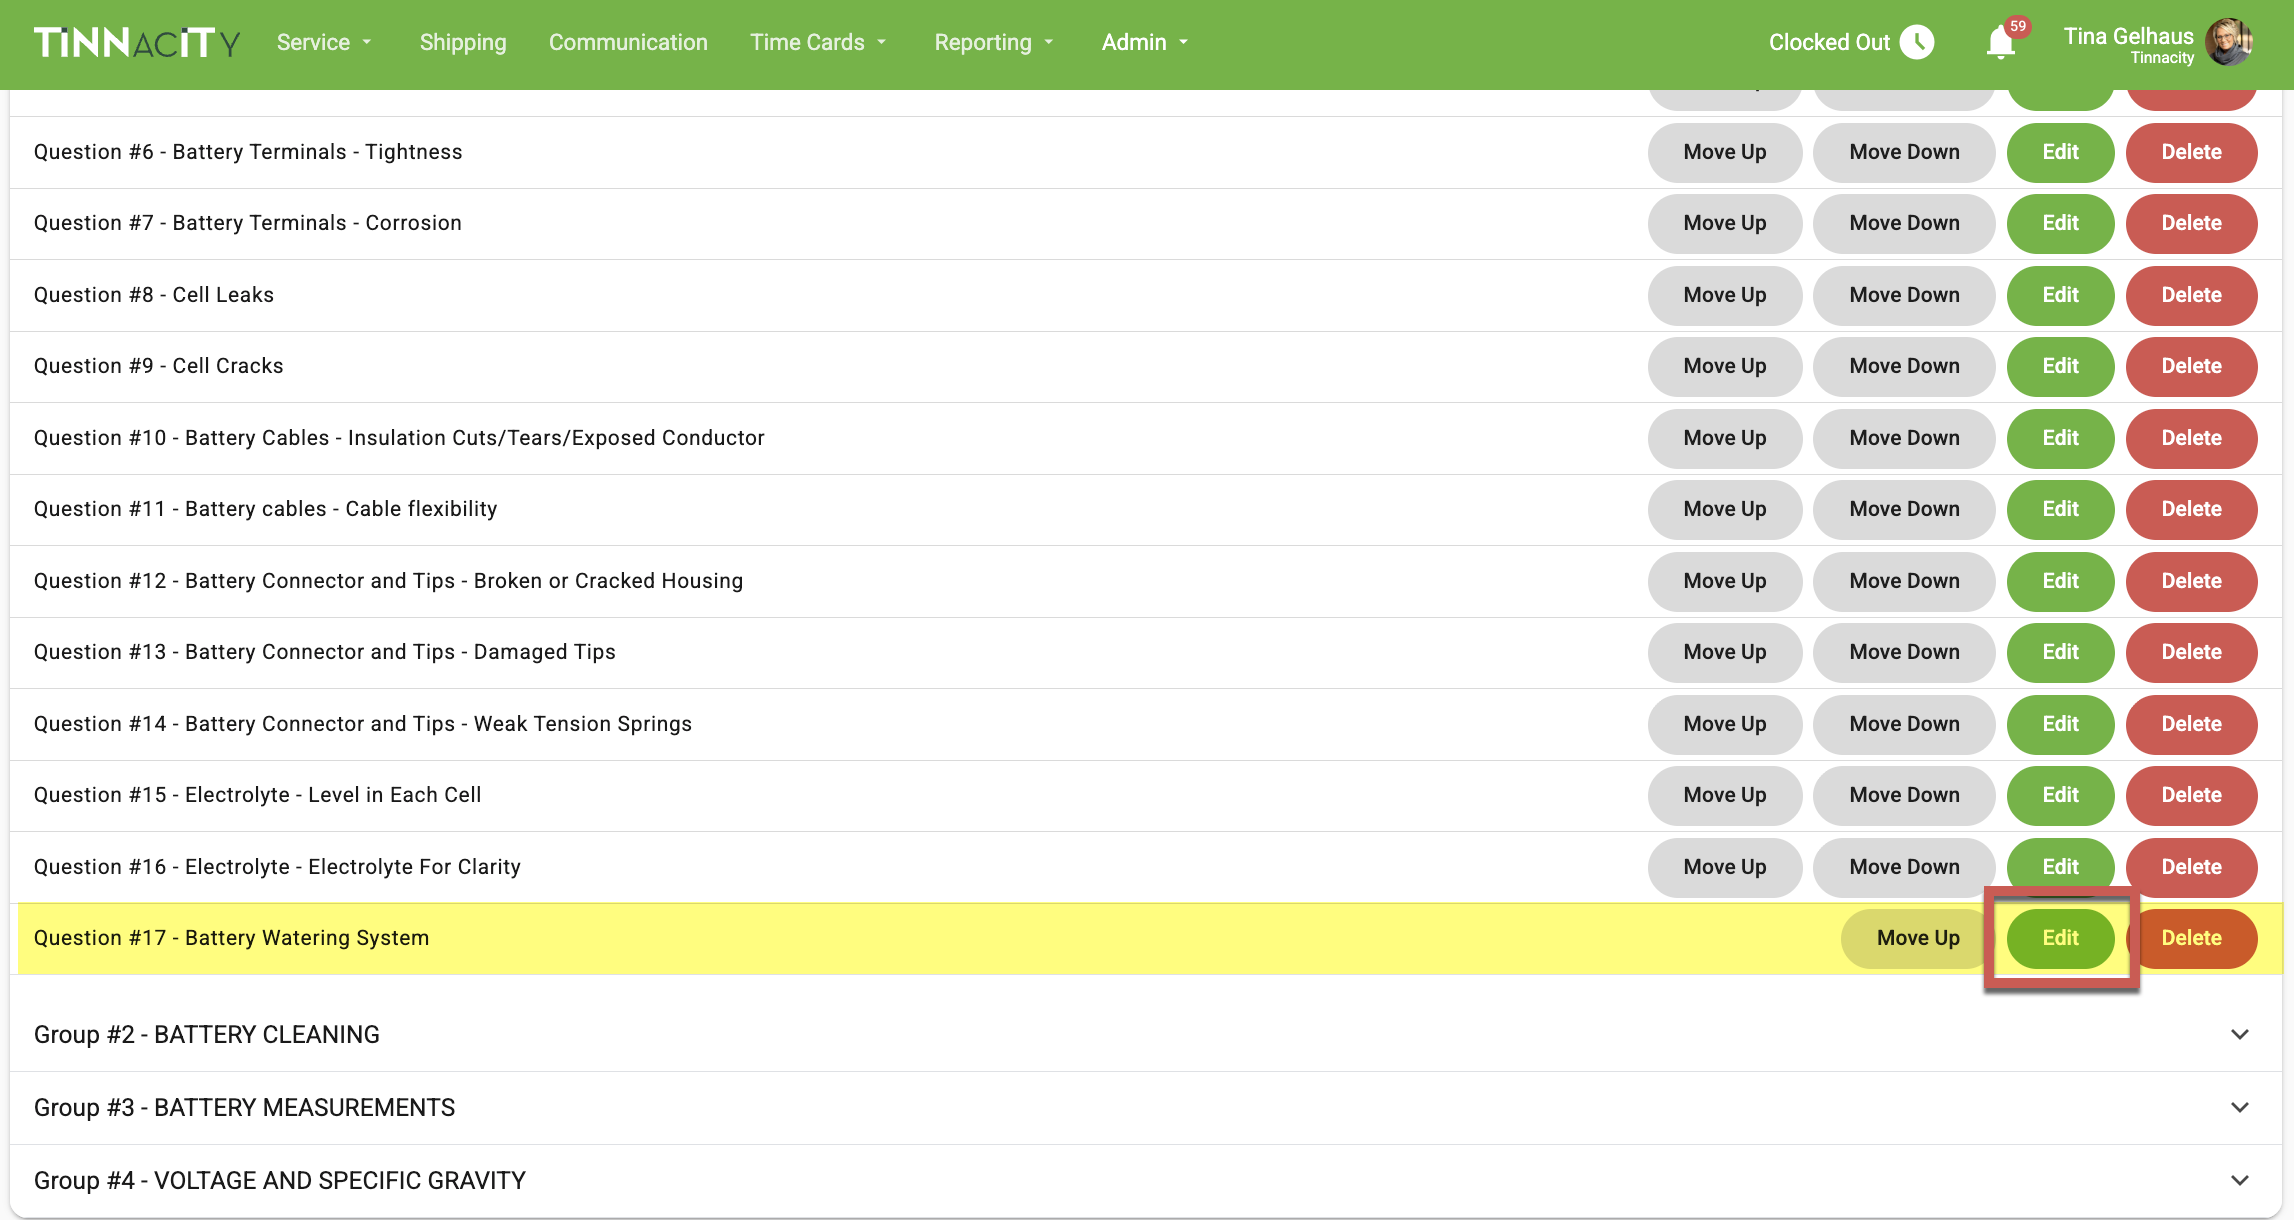Open the Reporting dropdown menu
The width and height of the screenshot is (2294, 1220).
click(x=993, y=43)
